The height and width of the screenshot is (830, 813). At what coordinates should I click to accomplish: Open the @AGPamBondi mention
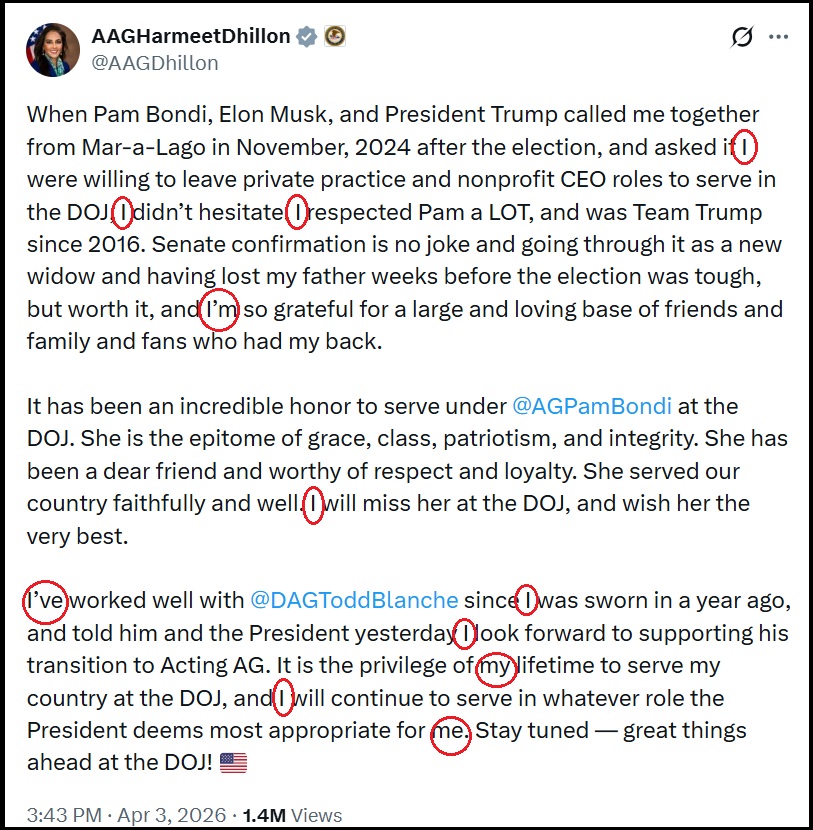point(592,406)
